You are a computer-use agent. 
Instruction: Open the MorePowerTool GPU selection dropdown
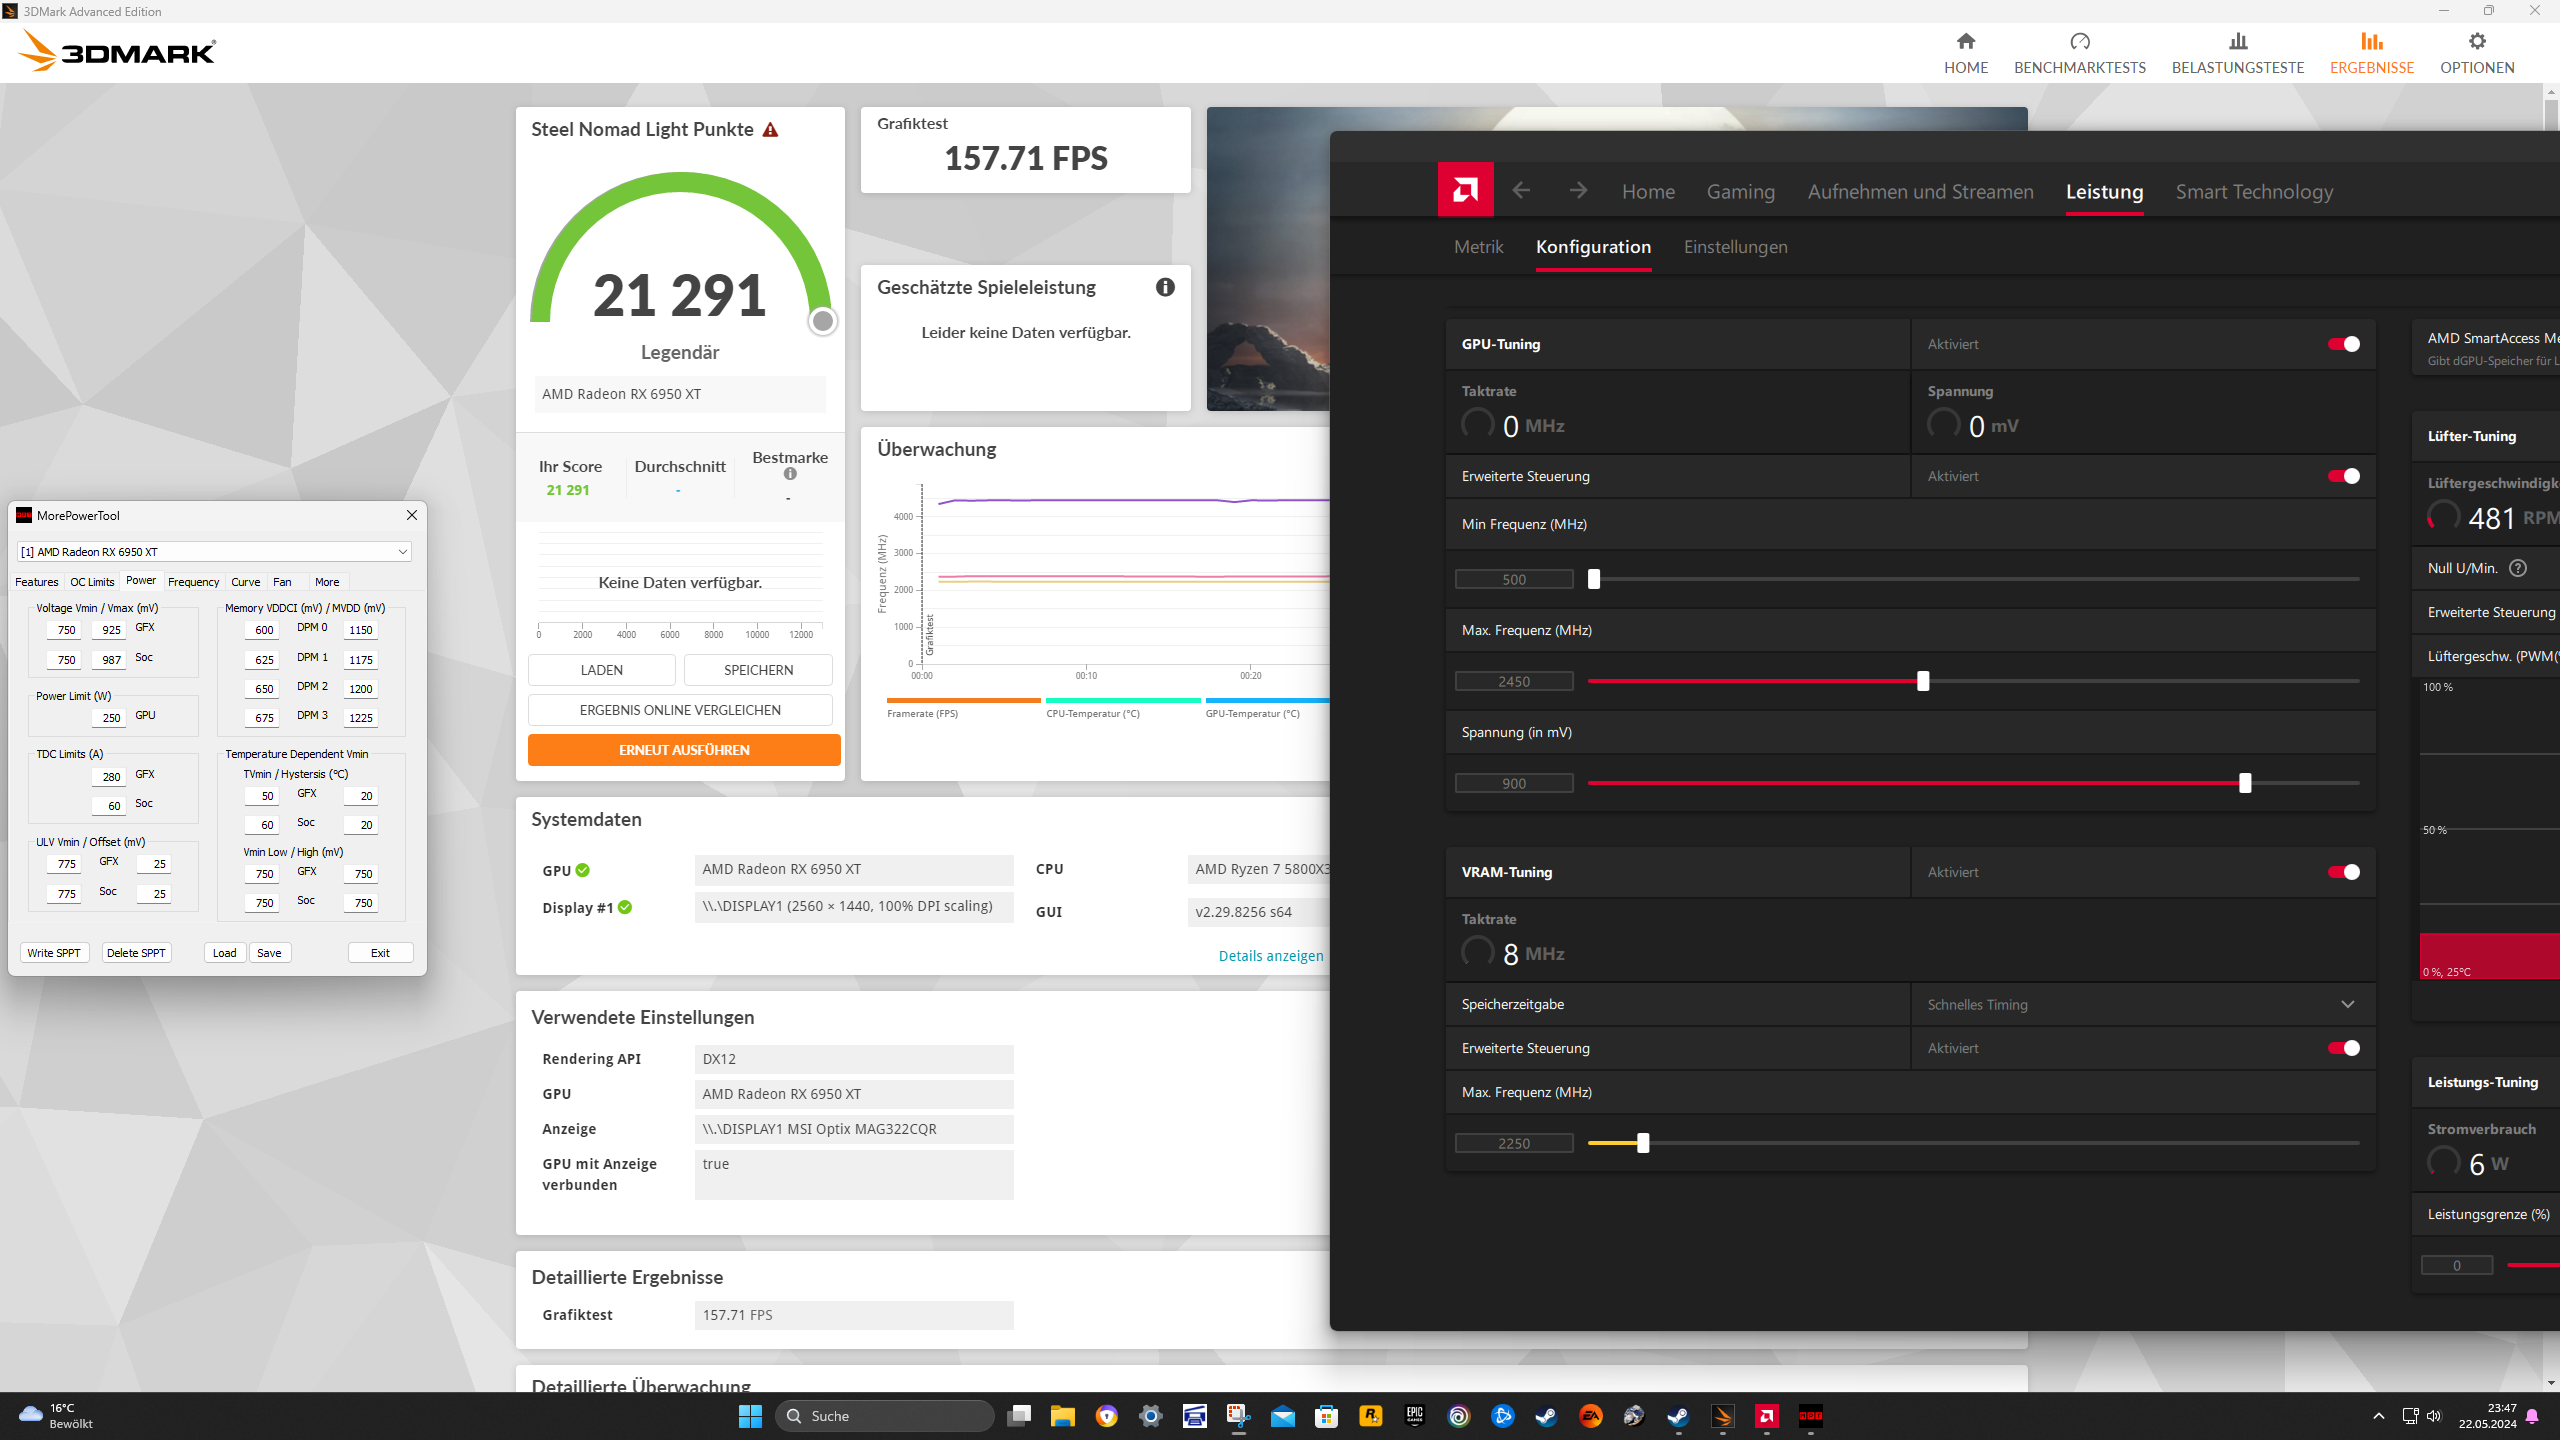(402, 552)
